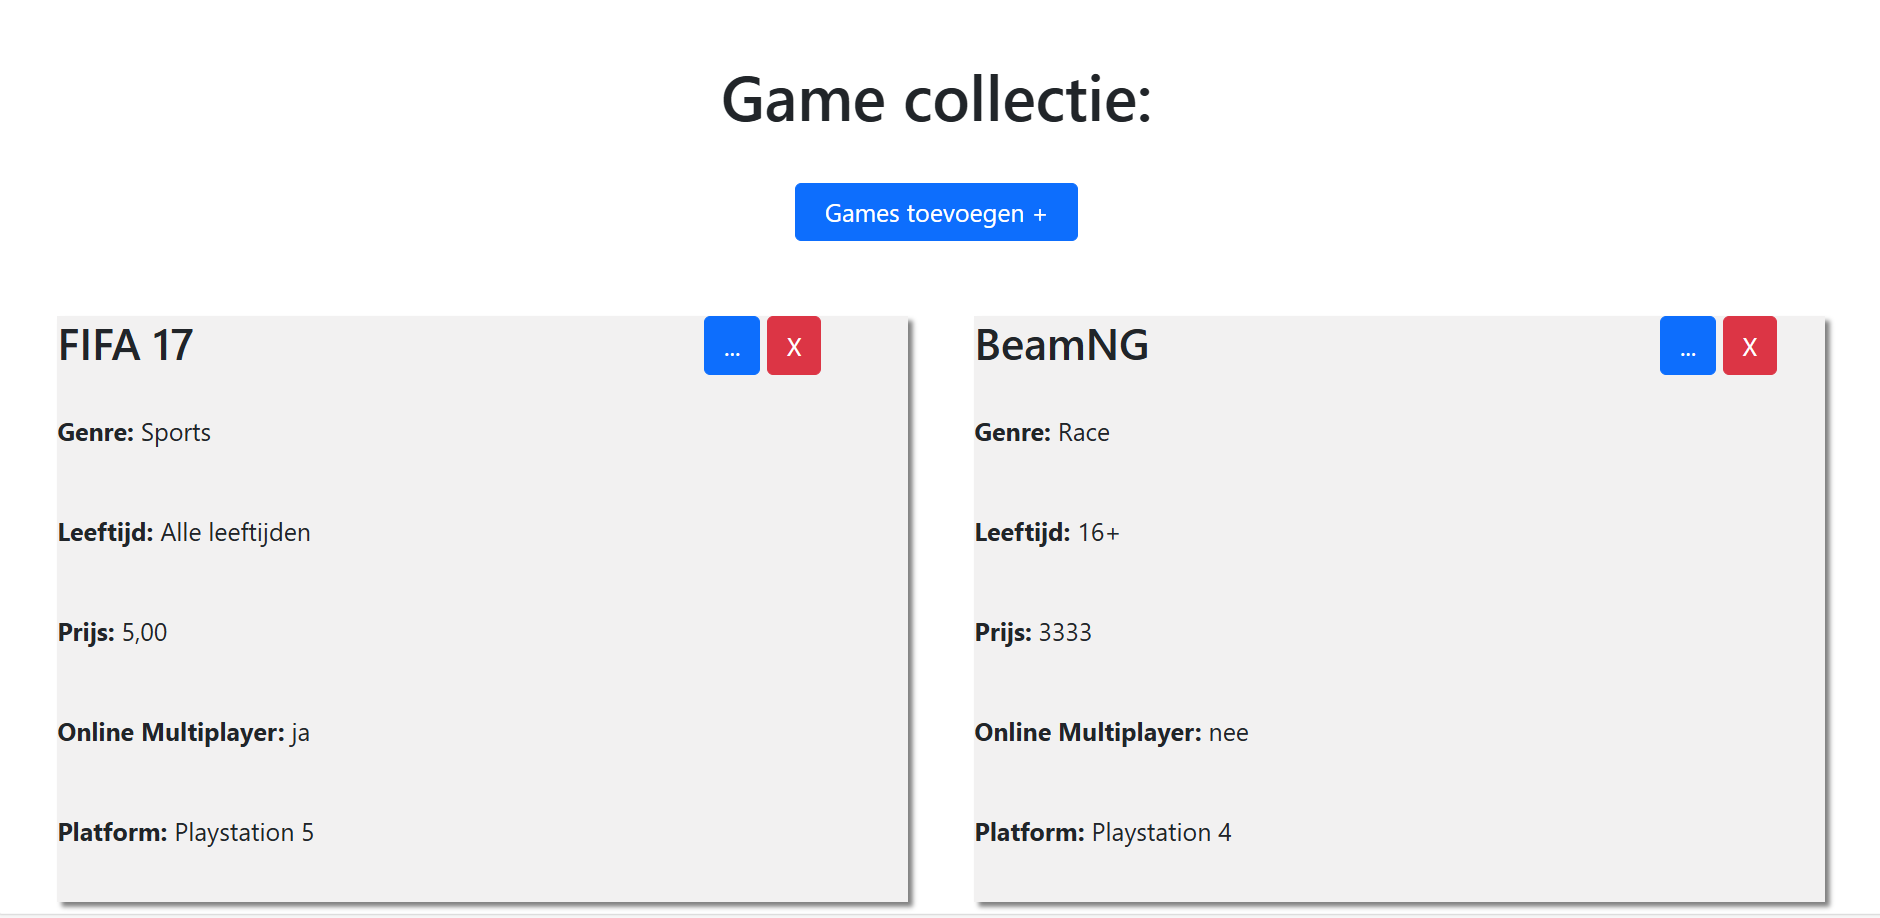This screenshot has width=1880, height=918.
Task: Delete the FIFA 17 game
Action: point(794,346)
